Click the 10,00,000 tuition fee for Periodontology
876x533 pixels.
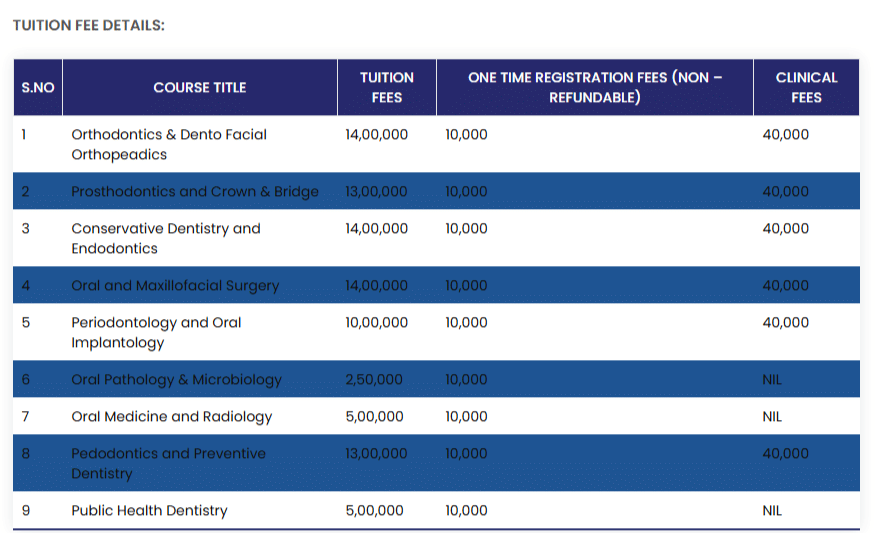pos(377,323)
